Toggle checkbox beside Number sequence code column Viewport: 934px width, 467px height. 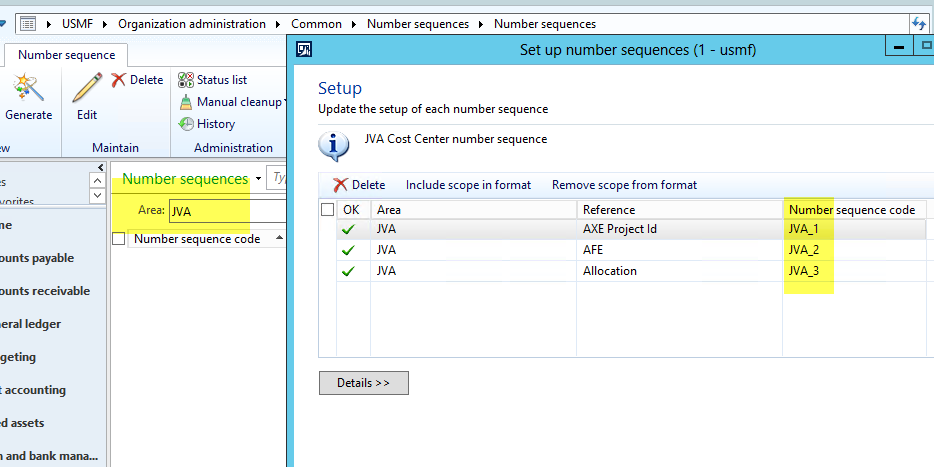pyautogui.click(x=119, y=239)
